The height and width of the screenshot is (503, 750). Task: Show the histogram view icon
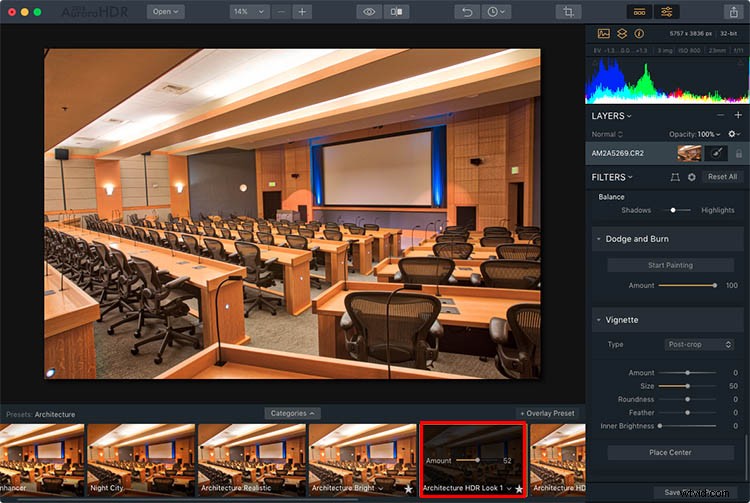(604, 33)
